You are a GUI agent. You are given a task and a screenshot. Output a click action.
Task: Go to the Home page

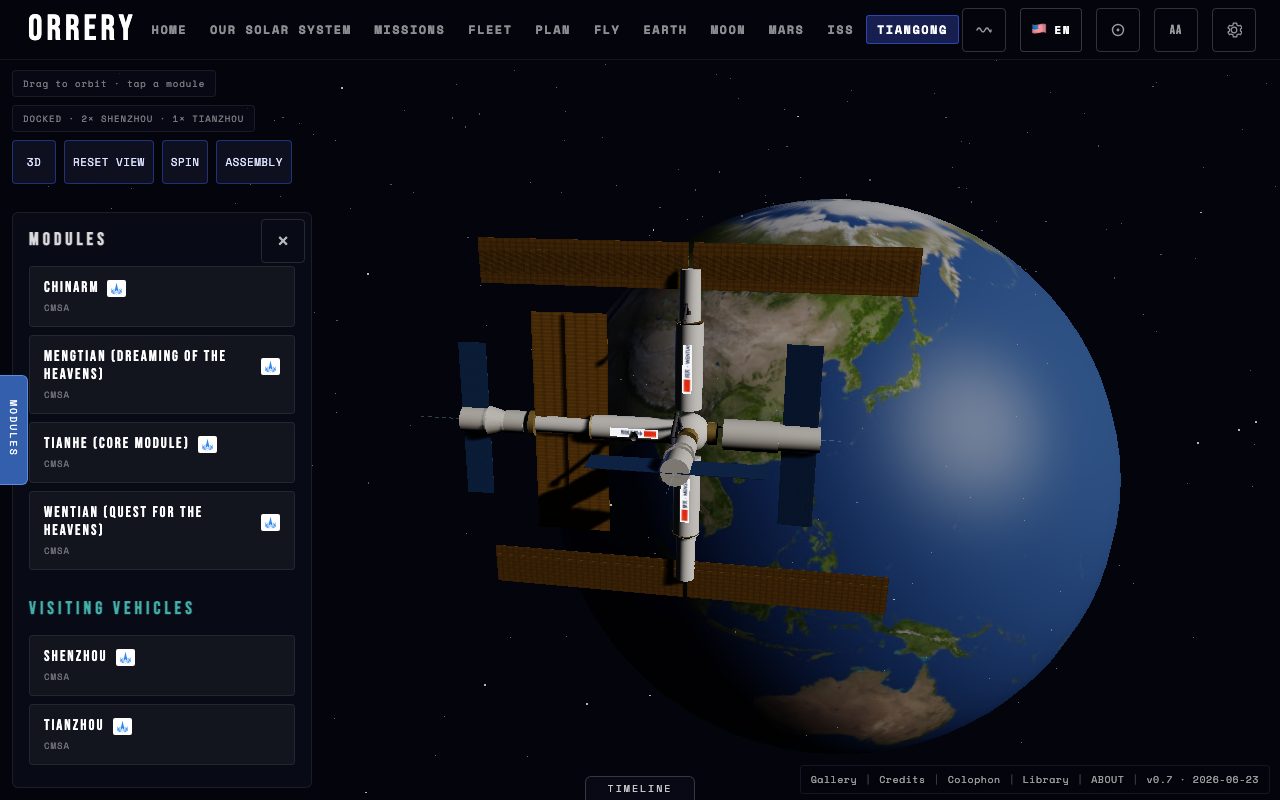pyautogui.click(x=169, y=30)
